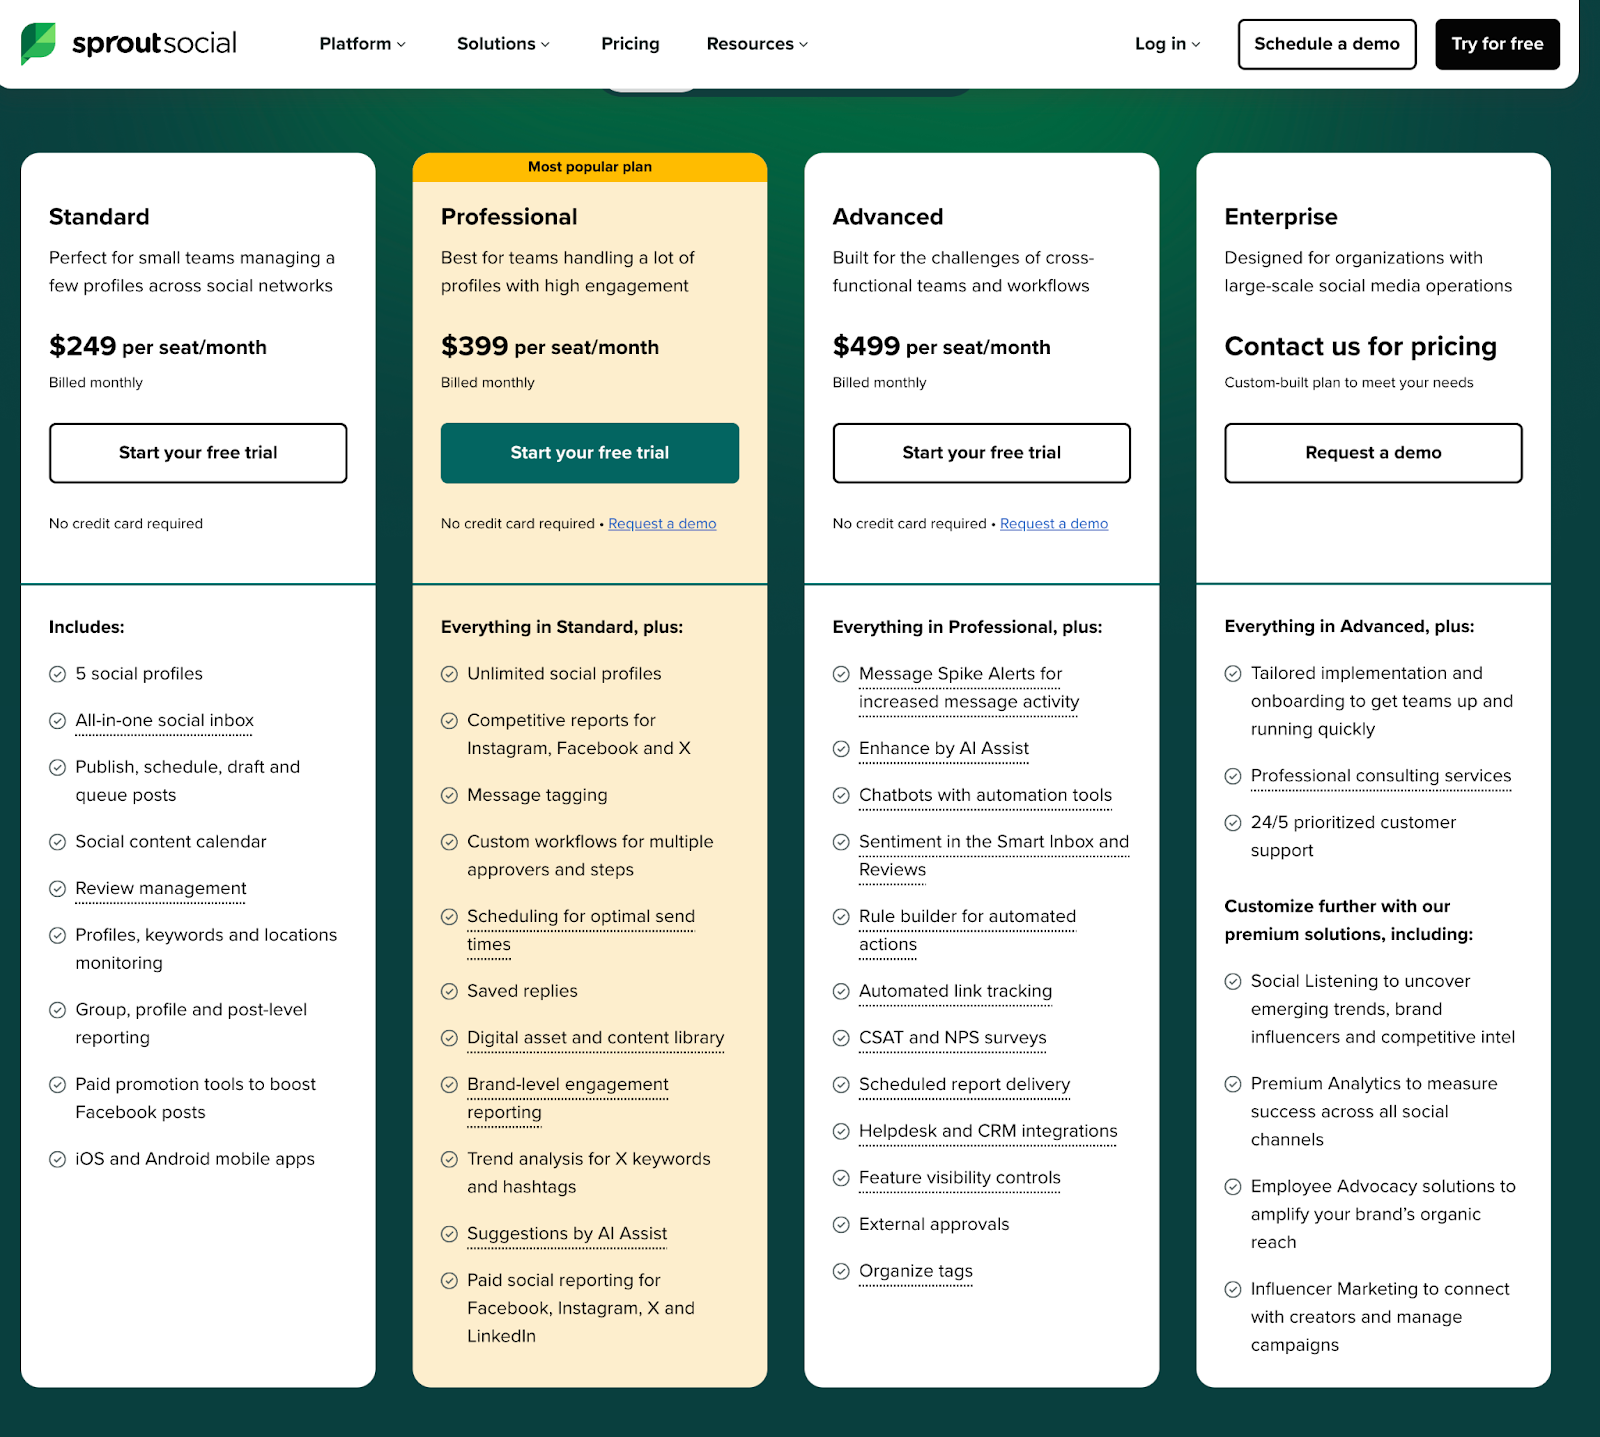Image resolution: width=1600 pixels, height=1437 pixels.
Task: Click Brand-level engagement reporting term
Action: click(568, 1099)
